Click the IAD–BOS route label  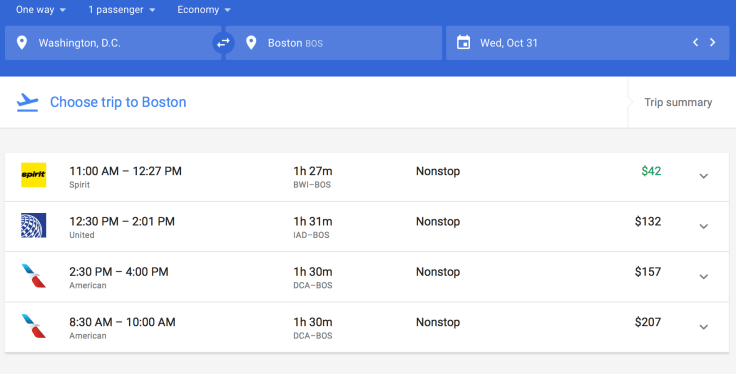tap(311, 235)
